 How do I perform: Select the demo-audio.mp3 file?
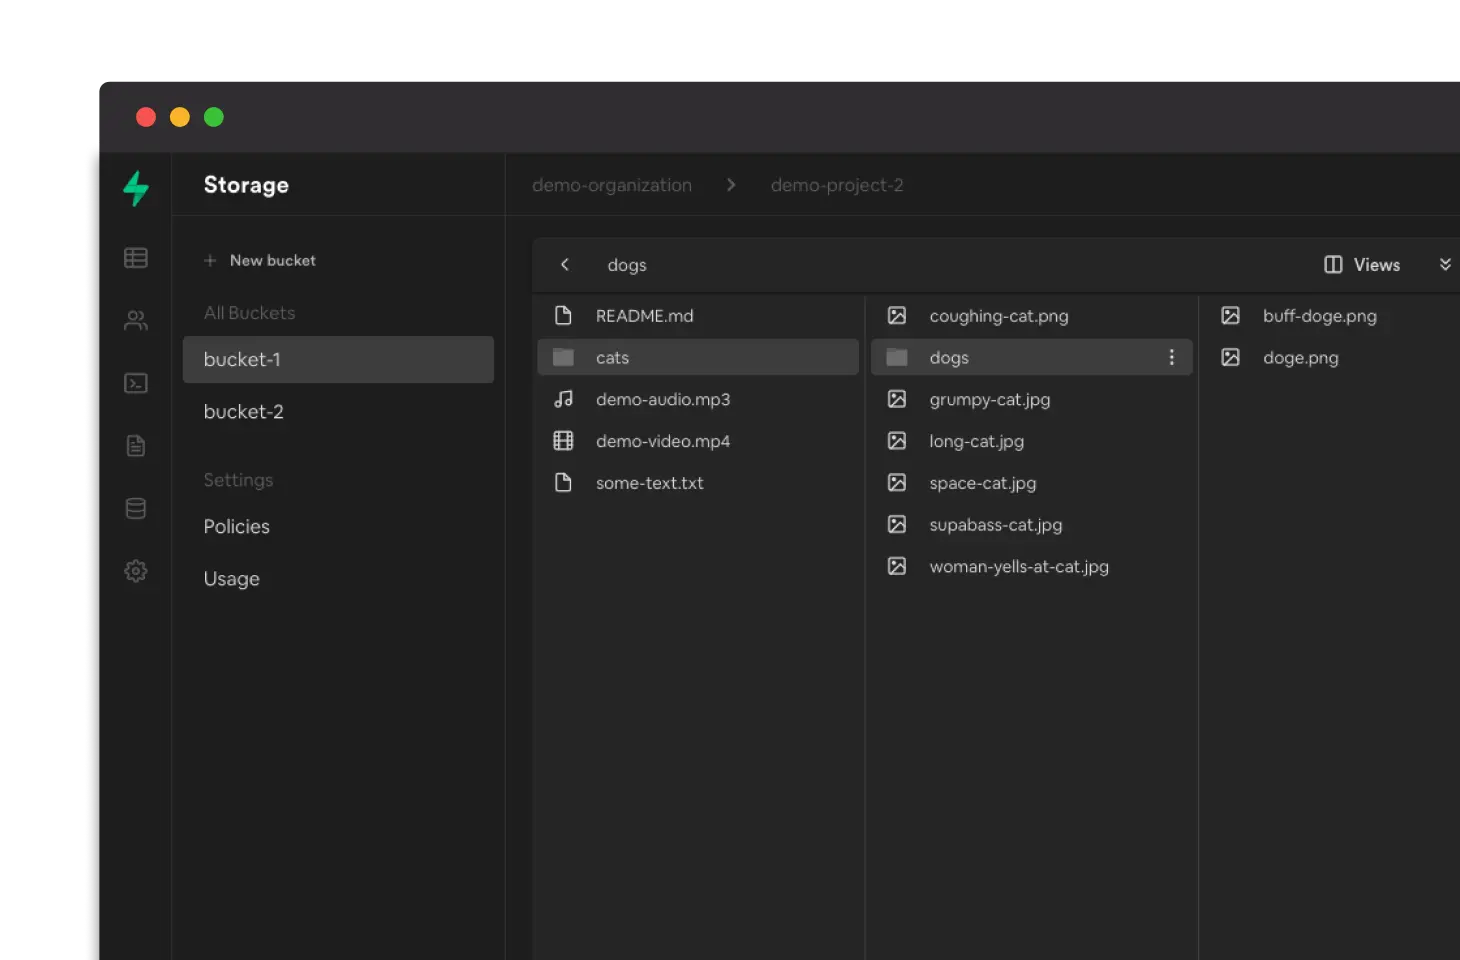click(662, 400)
